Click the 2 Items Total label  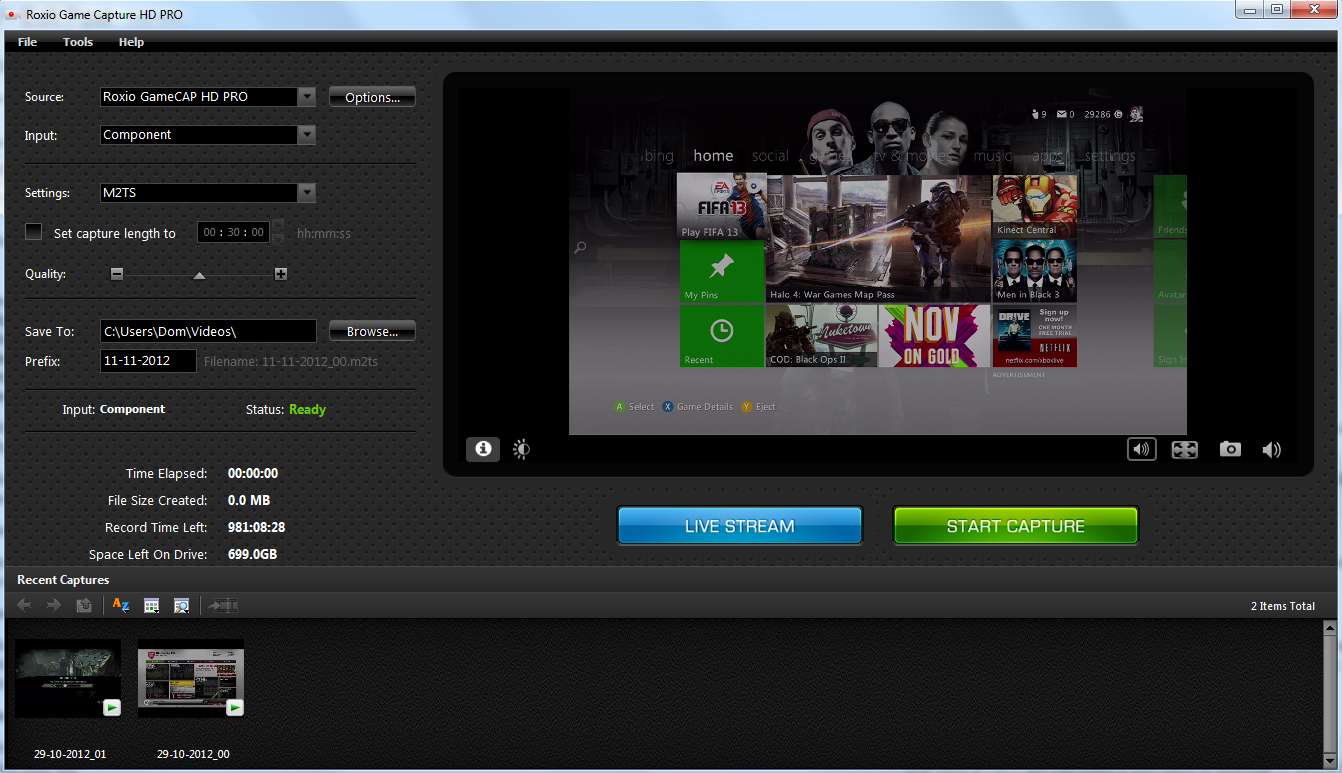tap(1283, 606)
